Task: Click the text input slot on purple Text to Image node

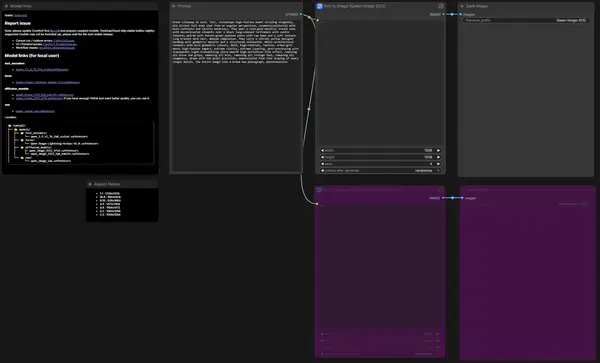Action: (317, 204)
